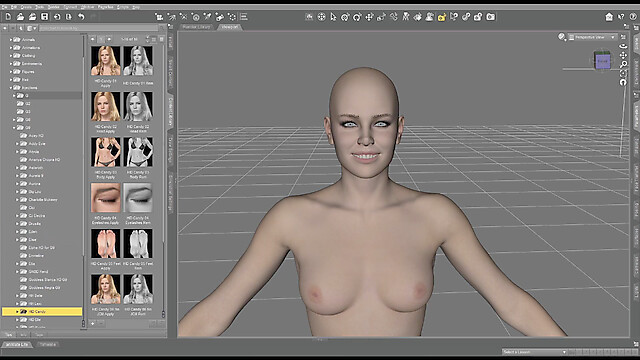Expand the Figures folder

tap(11, 72)
